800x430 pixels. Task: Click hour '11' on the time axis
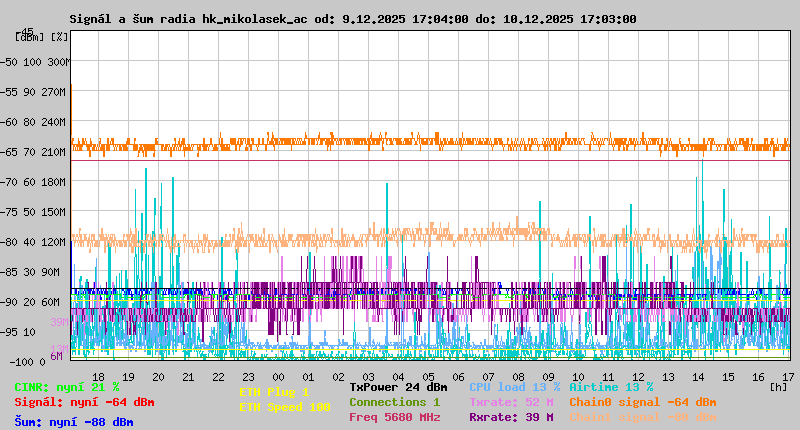(608, 377)
